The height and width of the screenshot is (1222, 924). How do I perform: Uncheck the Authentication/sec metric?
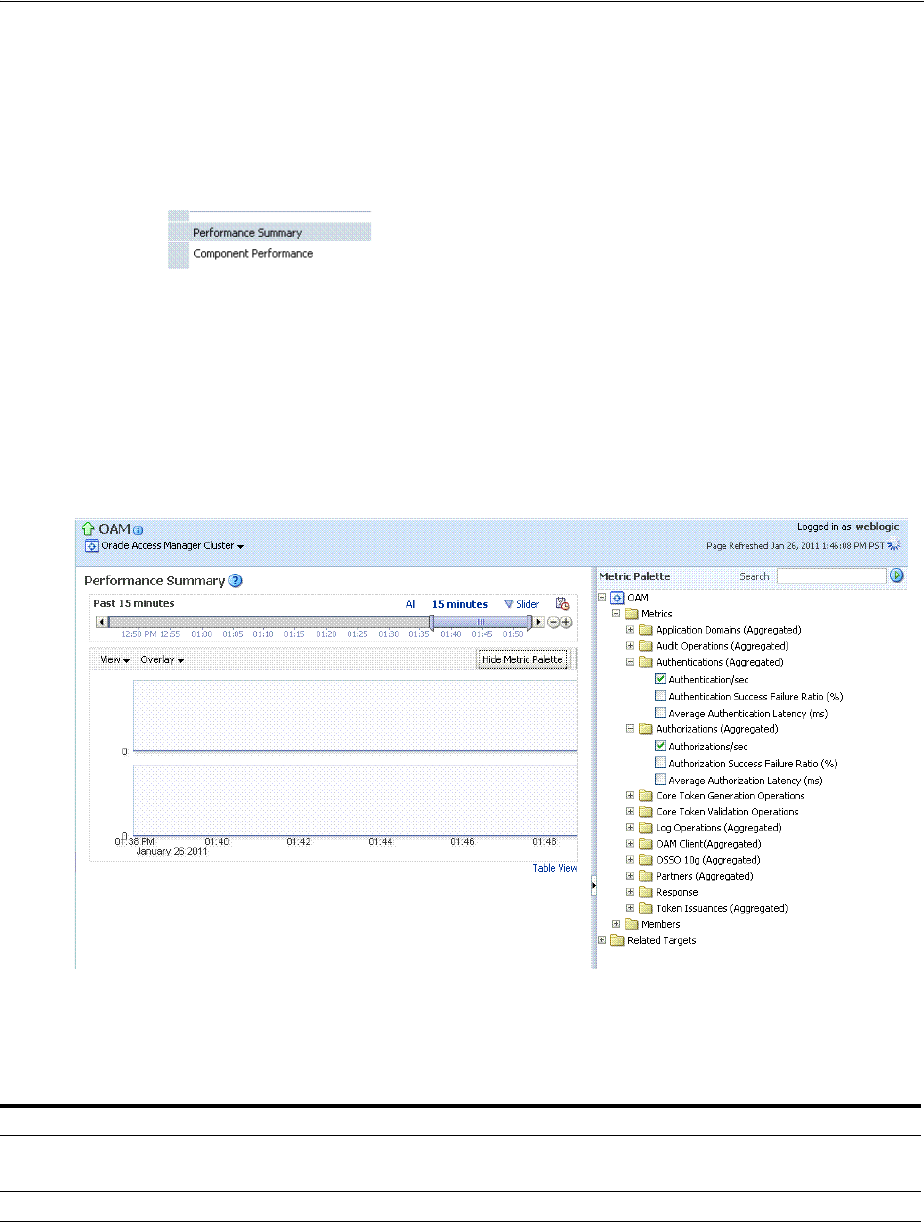click(660, 679)
